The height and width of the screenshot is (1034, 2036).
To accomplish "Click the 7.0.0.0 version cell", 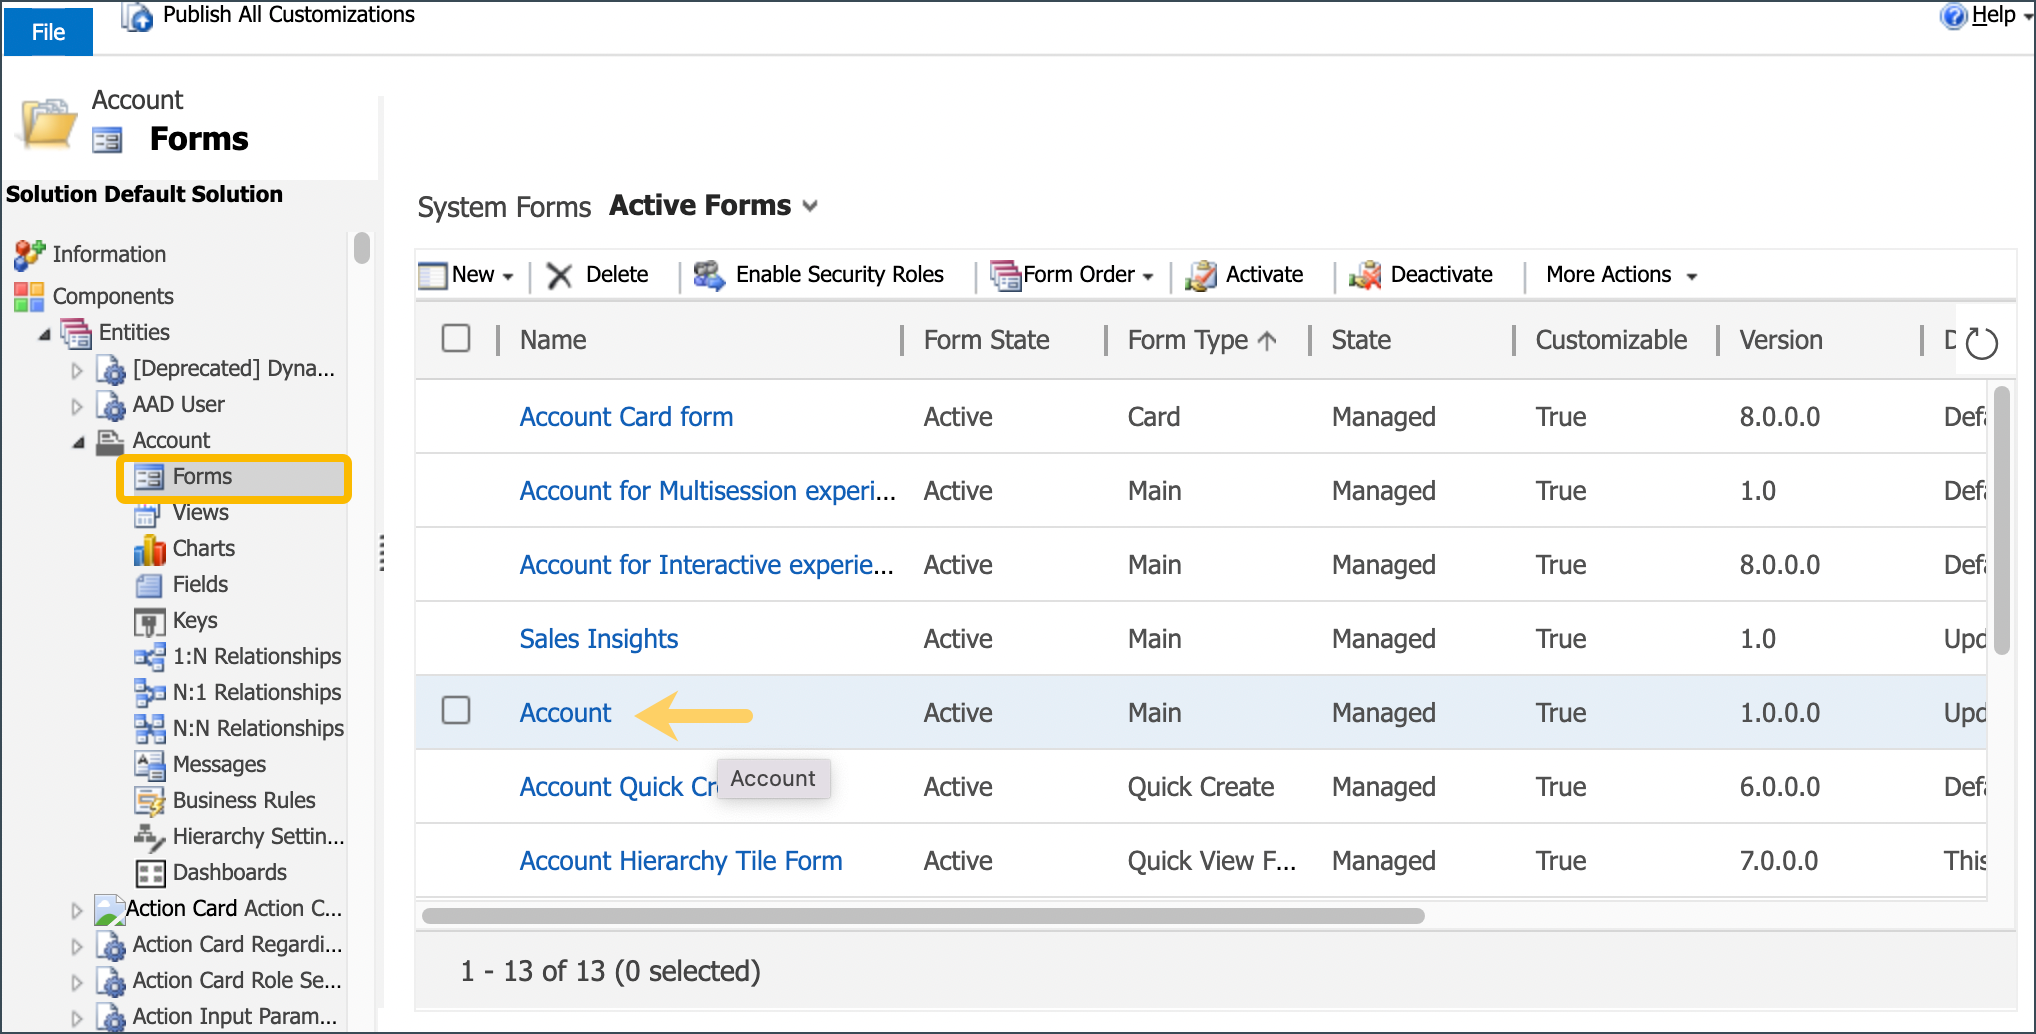I will point(1779,861).
